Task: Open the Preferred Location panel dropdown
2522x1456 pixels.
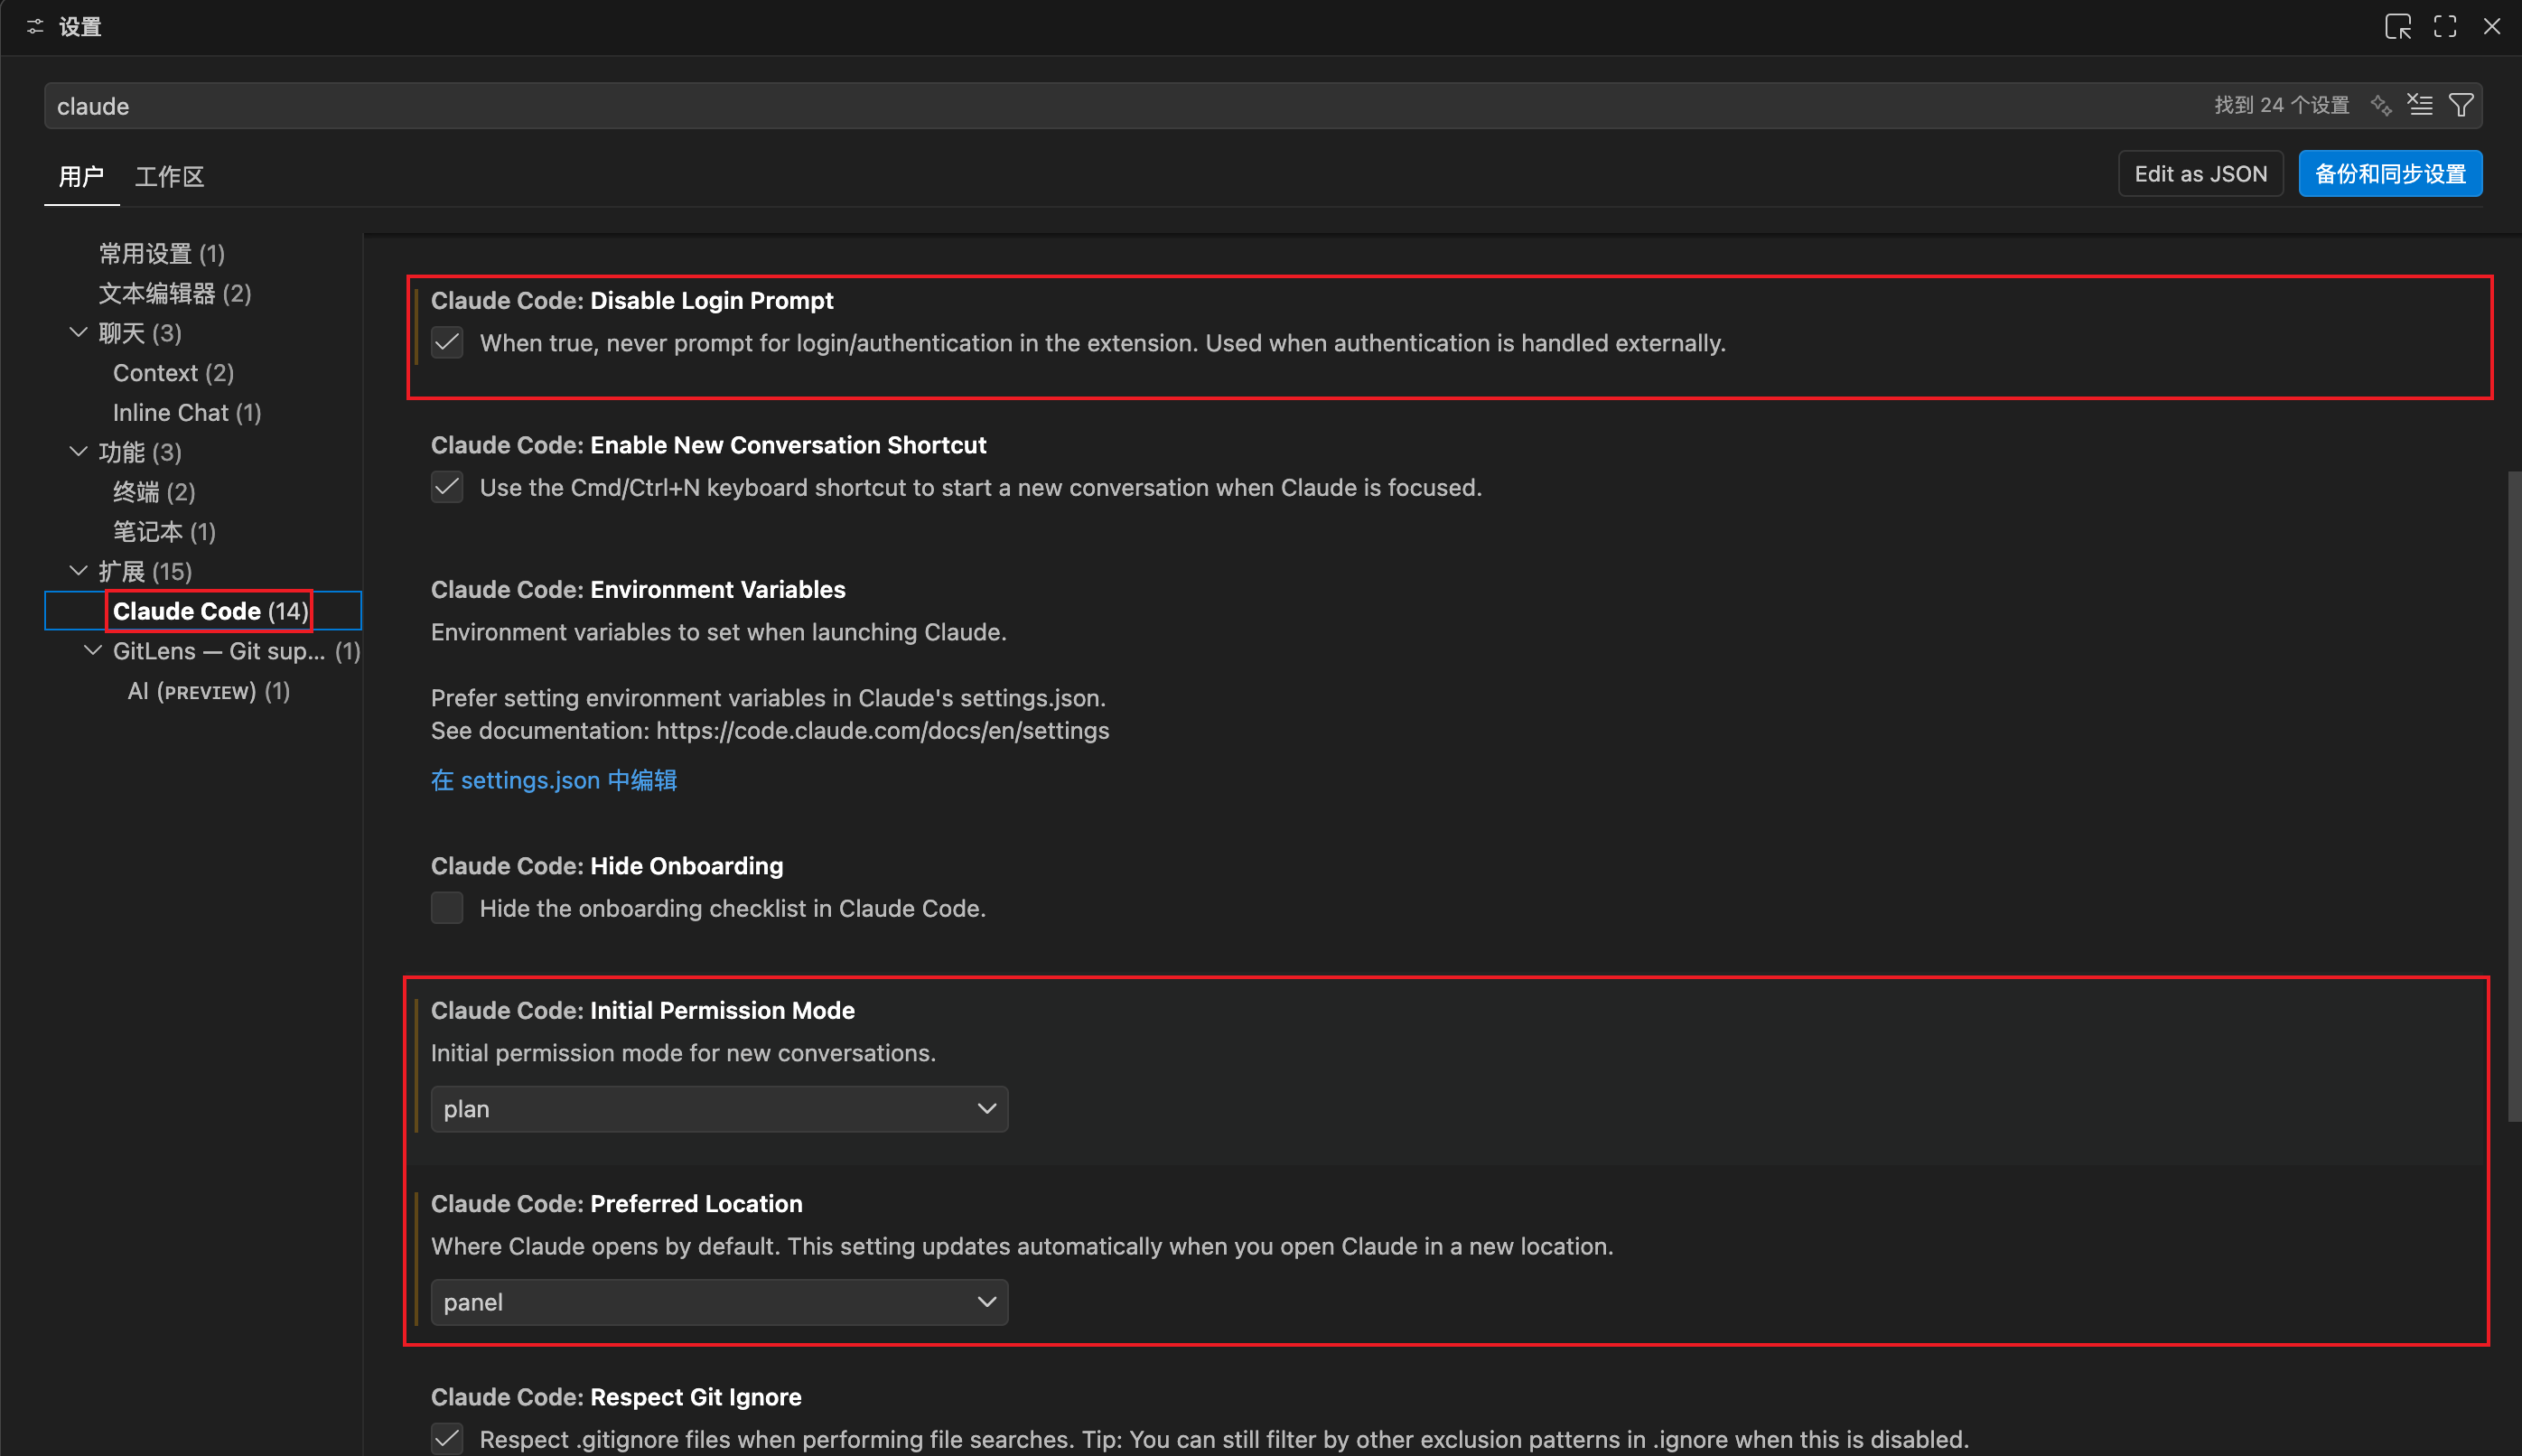Action: [719, 1303]
